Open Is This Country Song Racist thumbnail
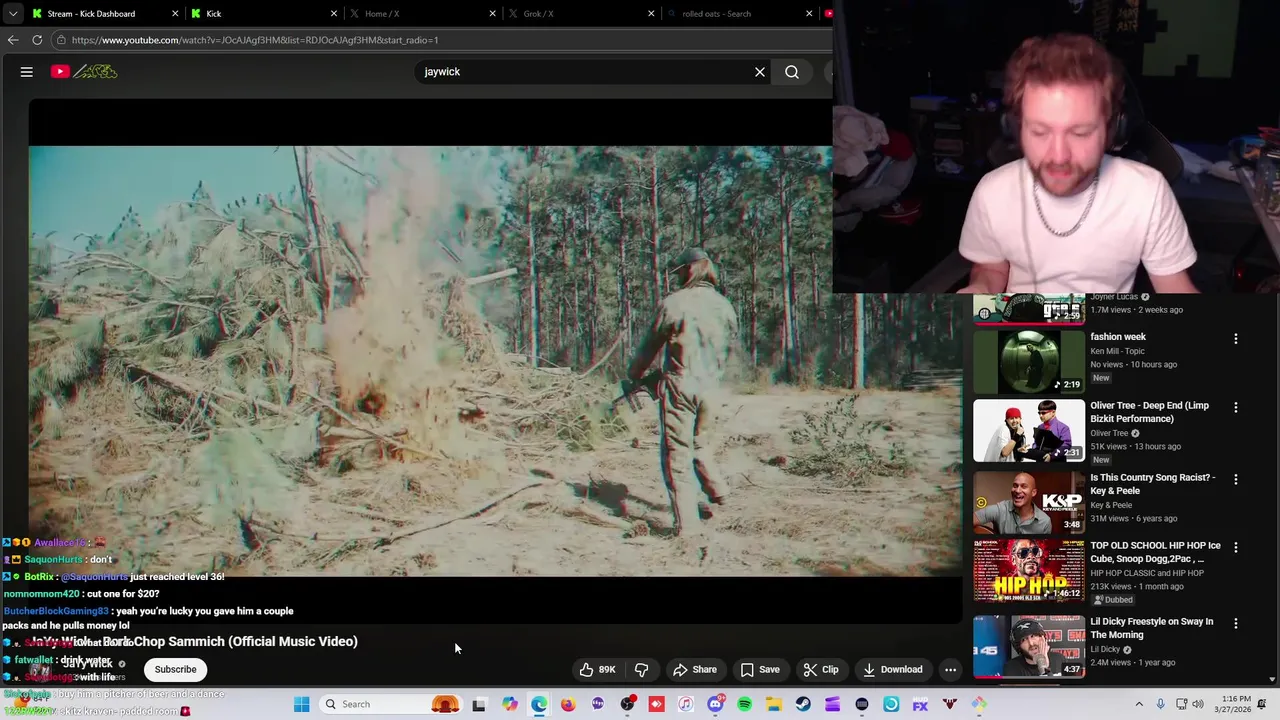 [x=1029, y=503]
